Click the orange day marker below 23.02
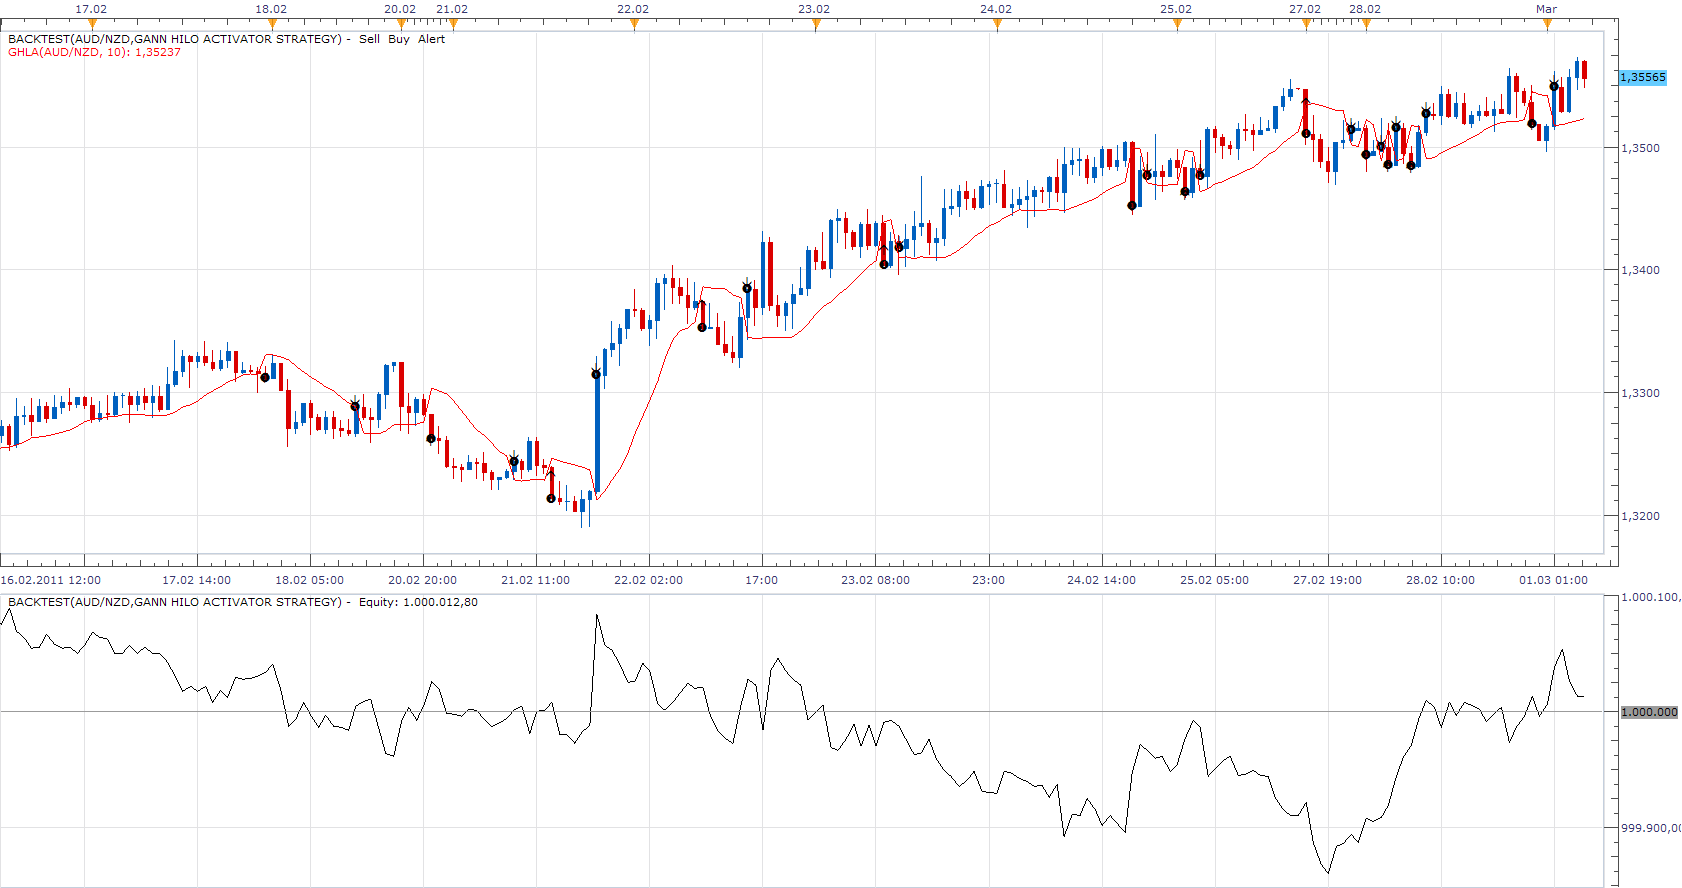Viewport: 1682px width, 888px height. 816,24
